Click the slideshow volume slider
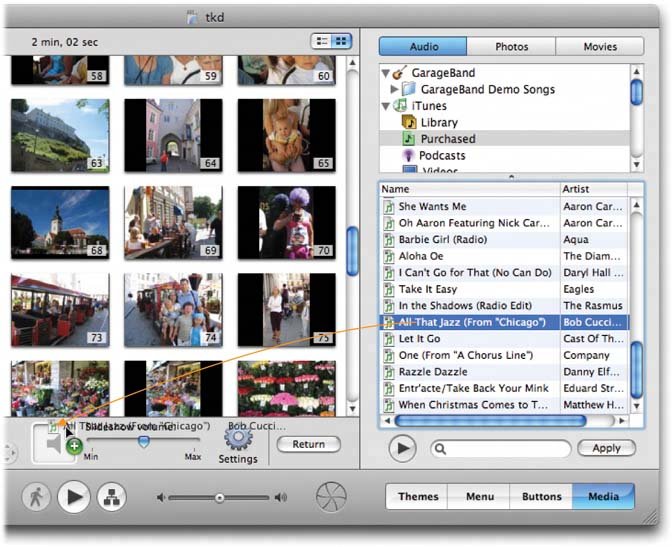 [x=143, y=440]
